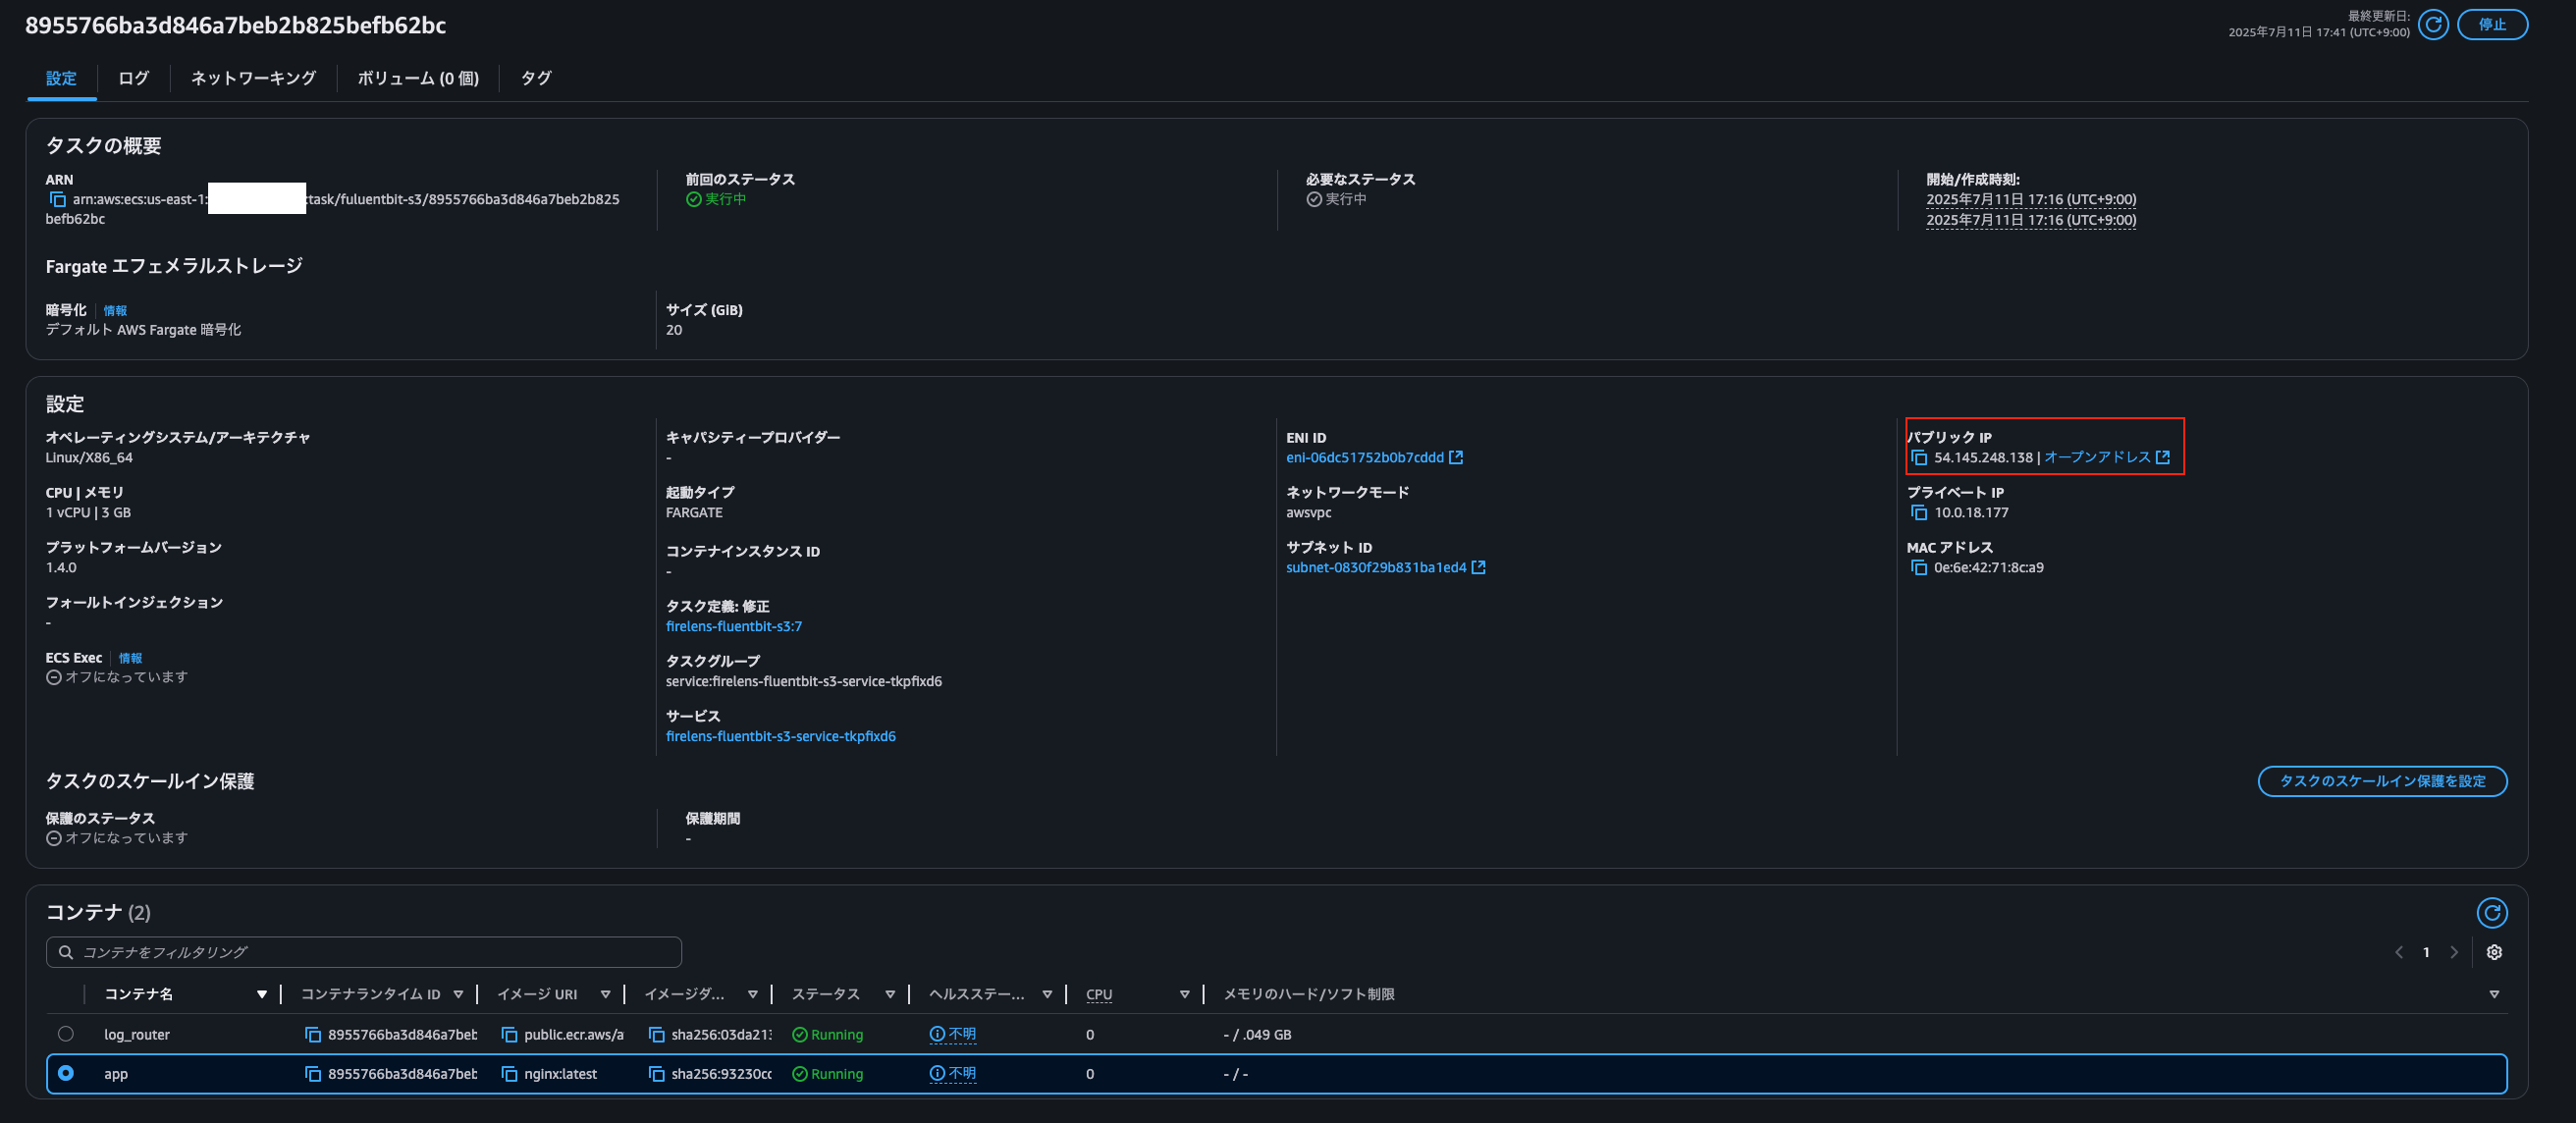This screenshot has height=1123, width=2576.
Task: Sort by CPU column
Action: coord(1184,994)
